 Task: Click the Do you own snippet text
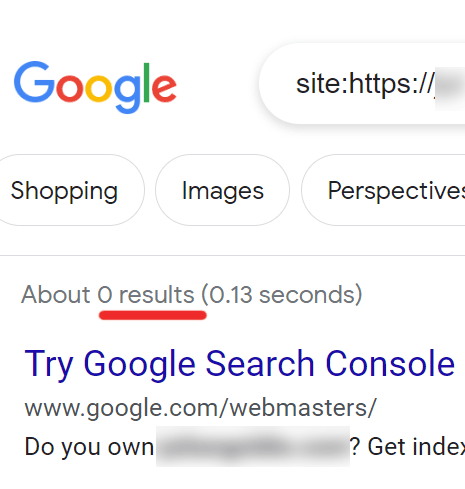89,447
